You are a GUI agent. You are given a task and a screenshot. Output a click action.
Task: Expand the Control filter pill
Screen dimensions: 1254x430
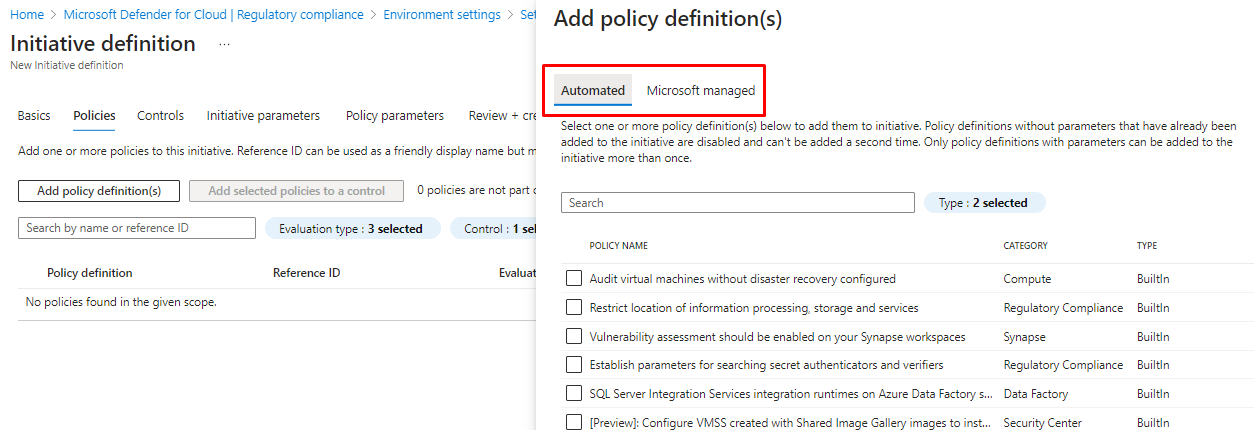coord(494,229)
